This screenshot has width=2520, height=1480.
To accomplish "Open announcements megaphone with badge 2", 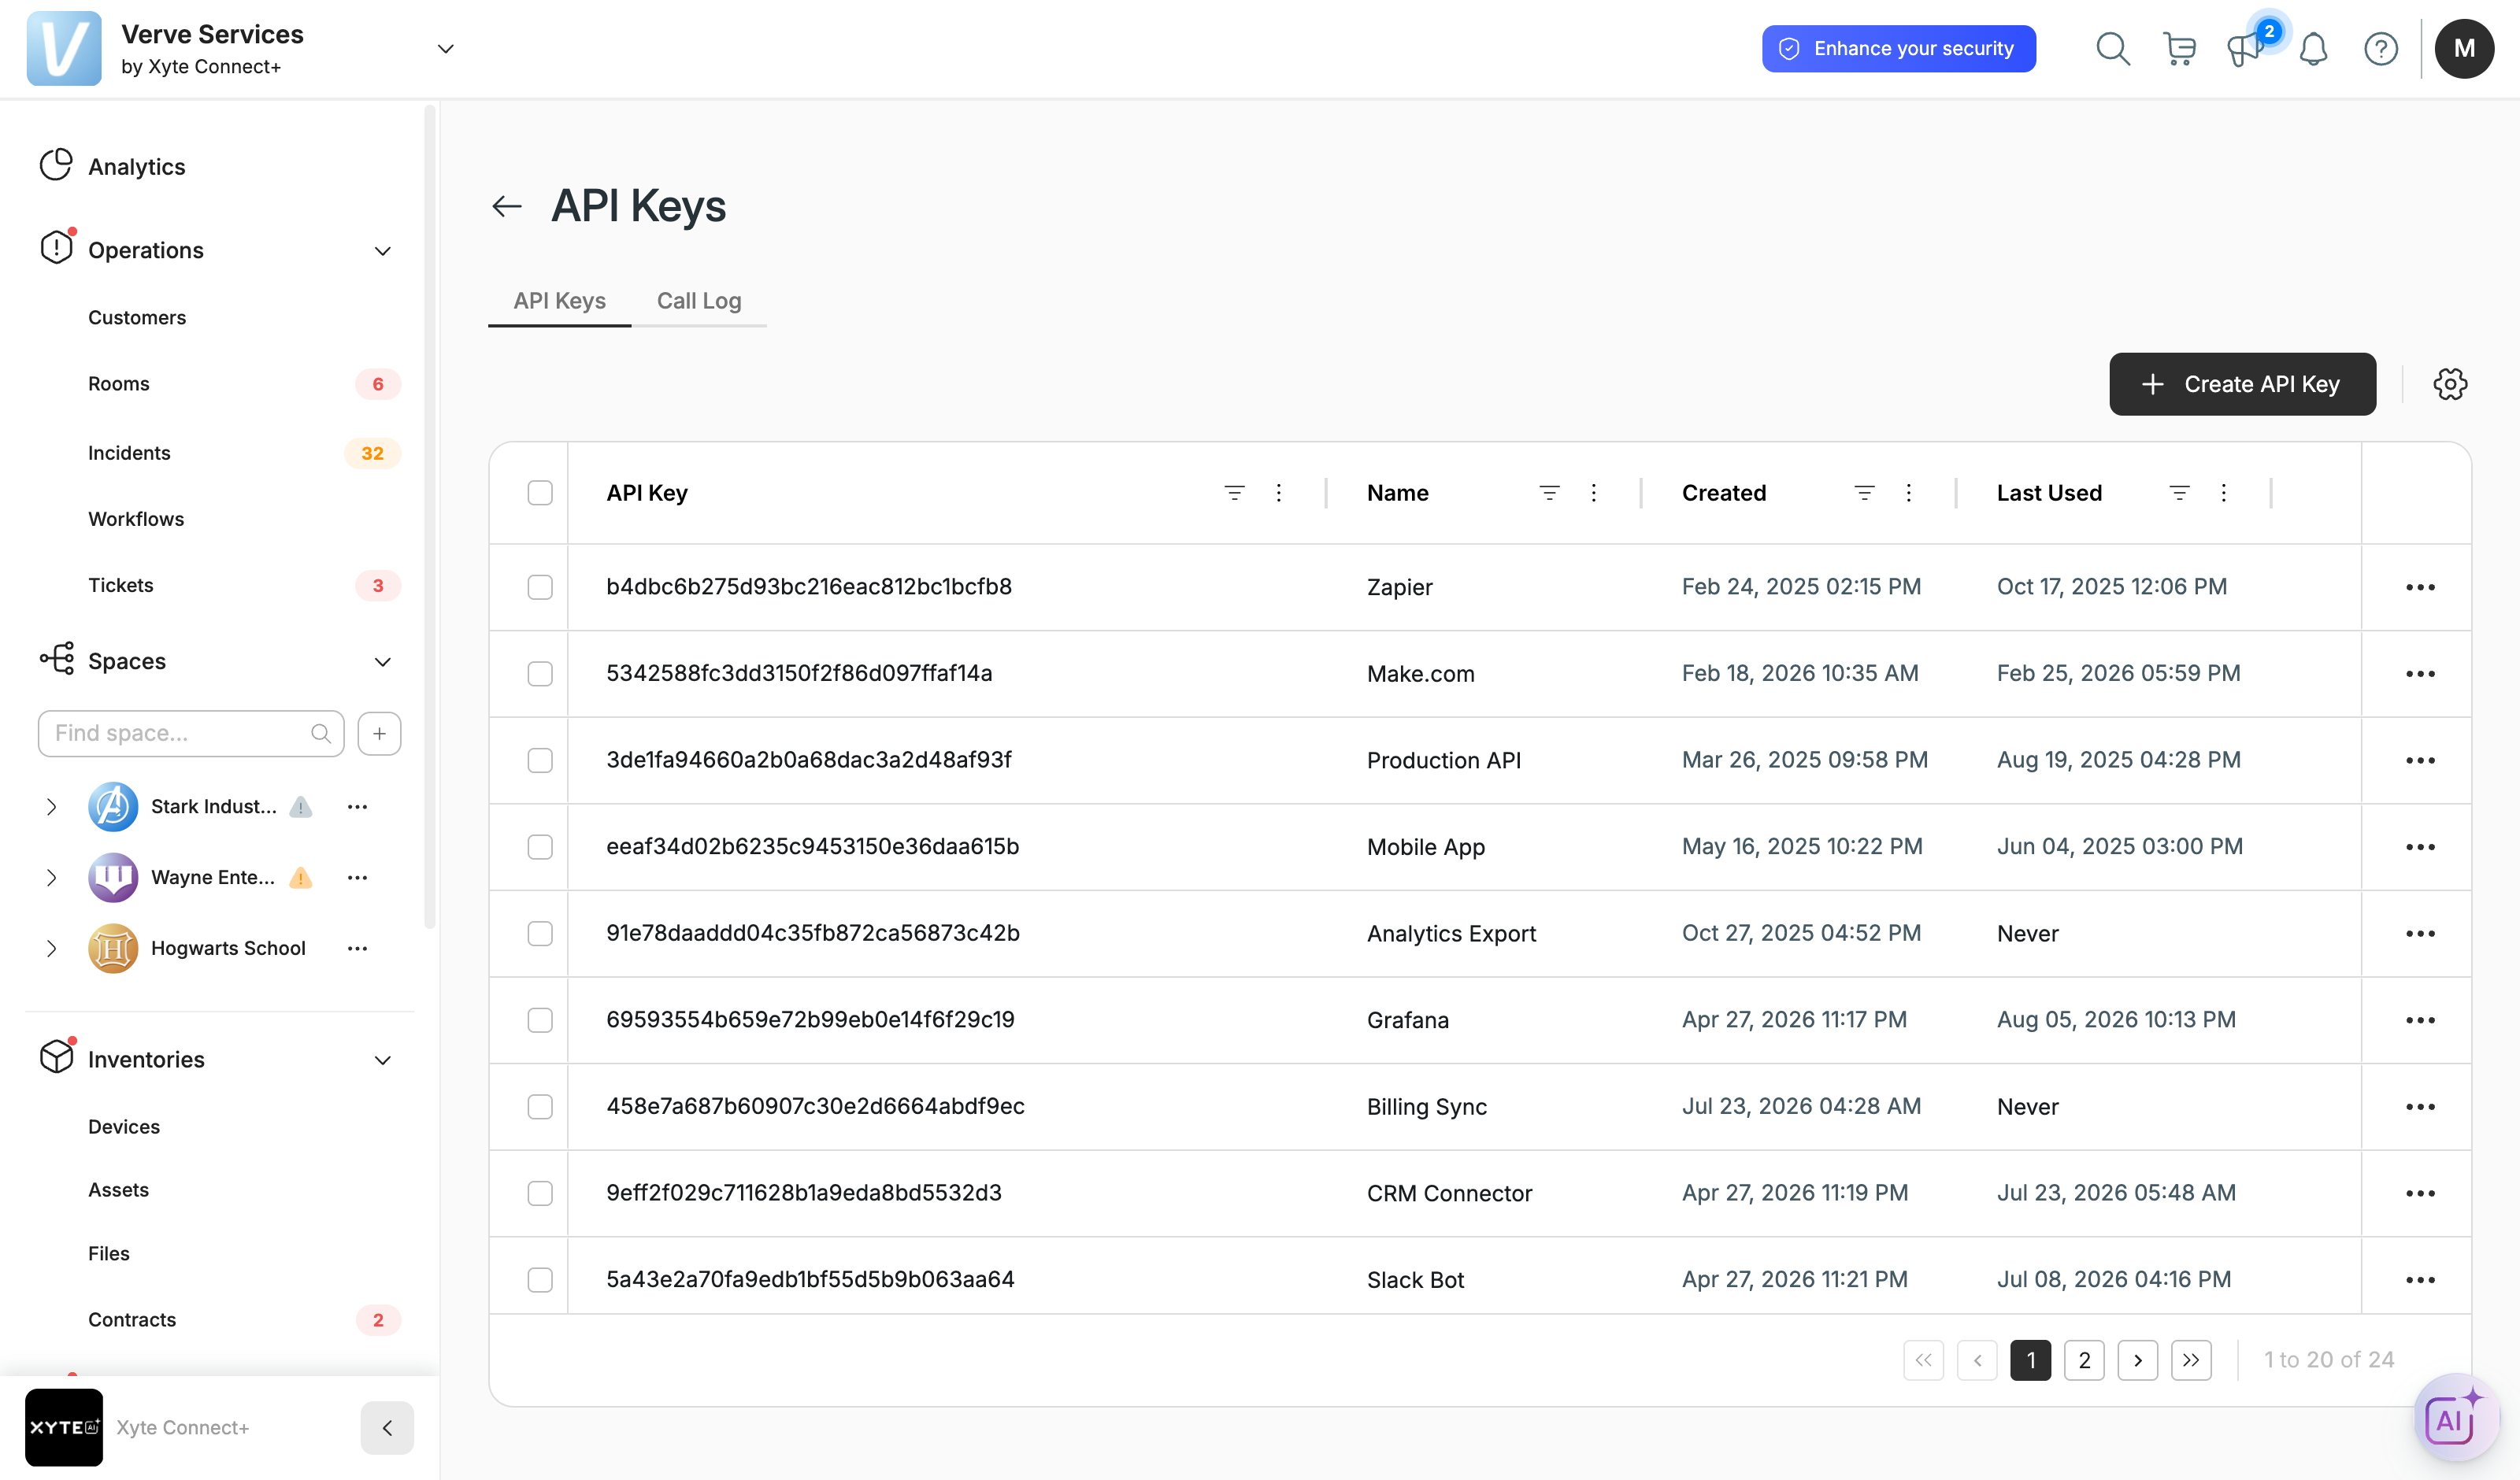I will click(x=2247, y=47).
